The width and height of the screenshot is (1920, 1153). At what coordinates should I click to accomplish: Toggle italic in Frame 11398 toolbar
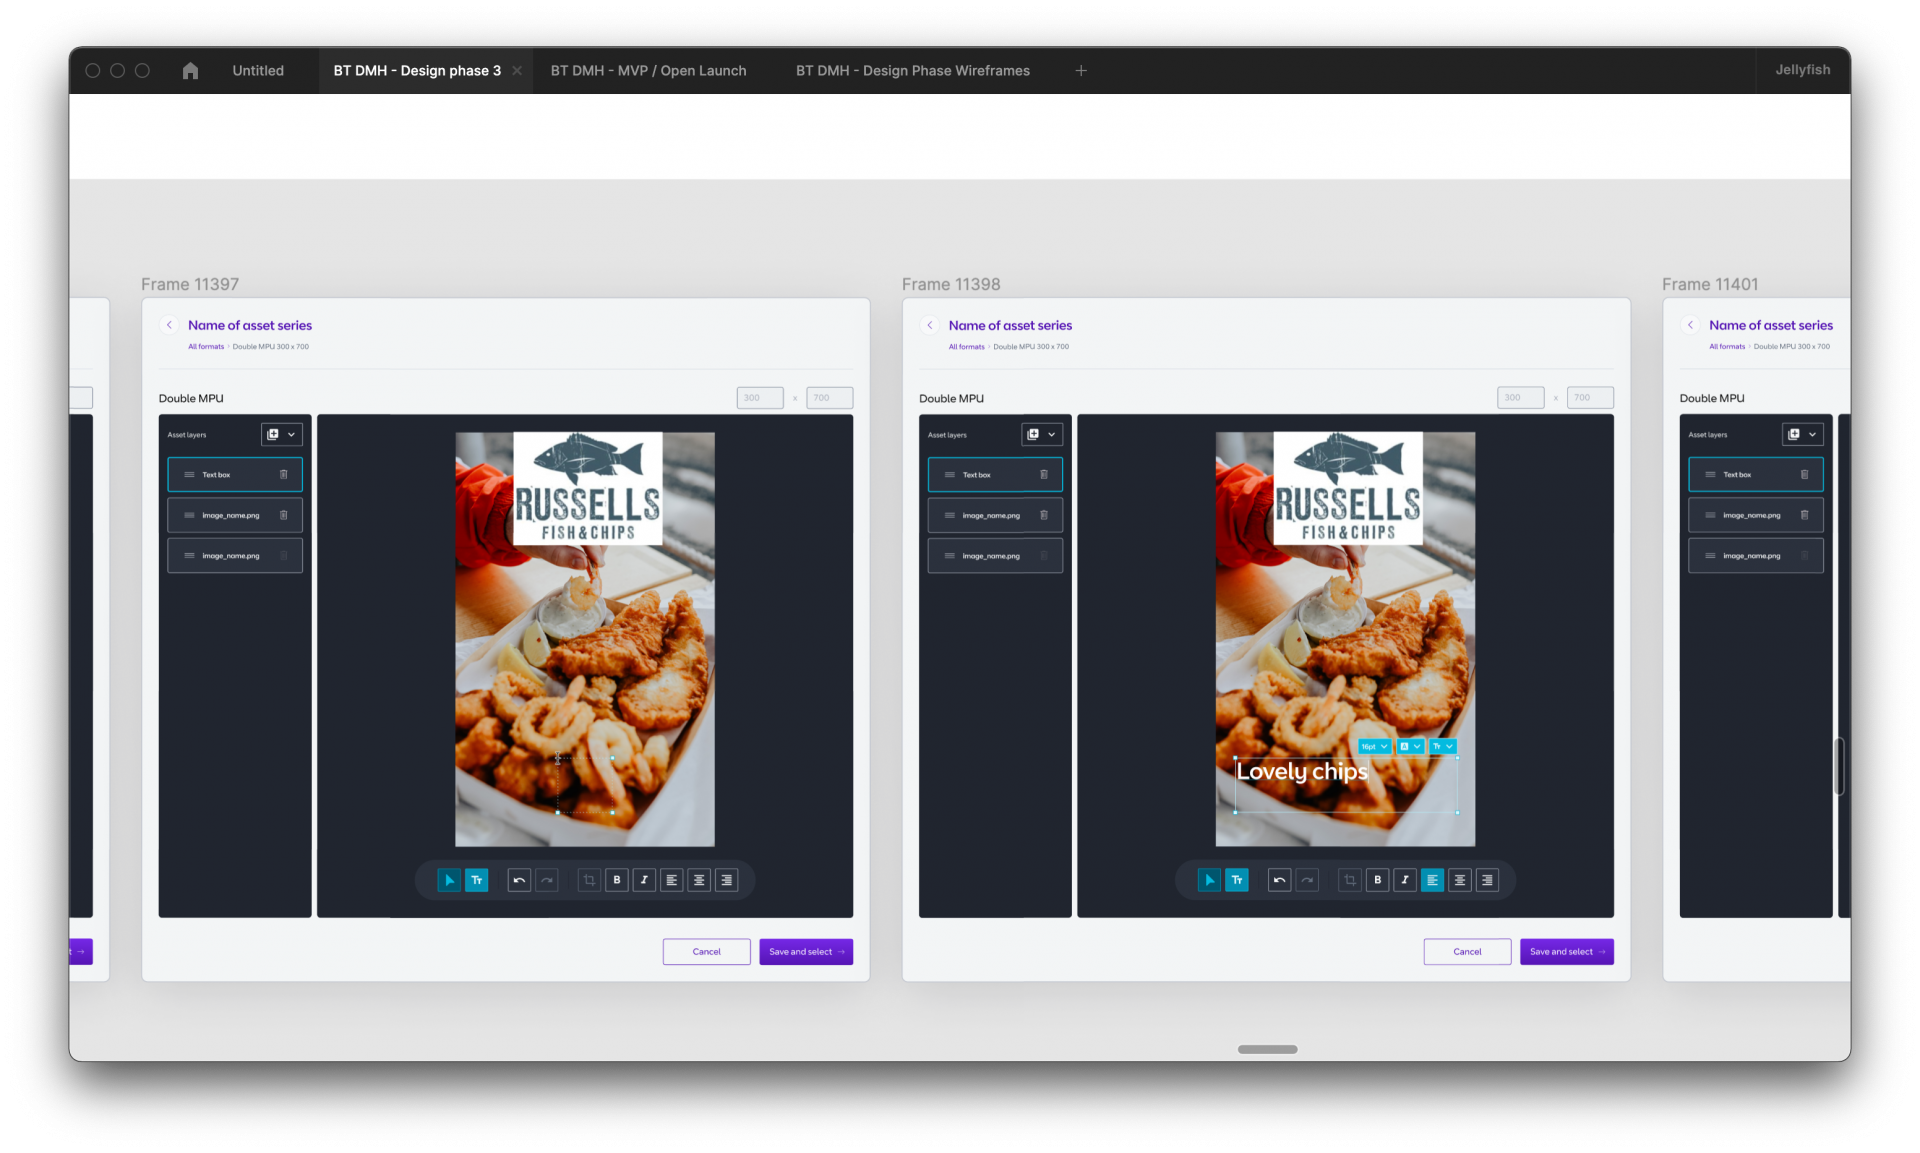pyautogui.click(x=1405, y=880)
